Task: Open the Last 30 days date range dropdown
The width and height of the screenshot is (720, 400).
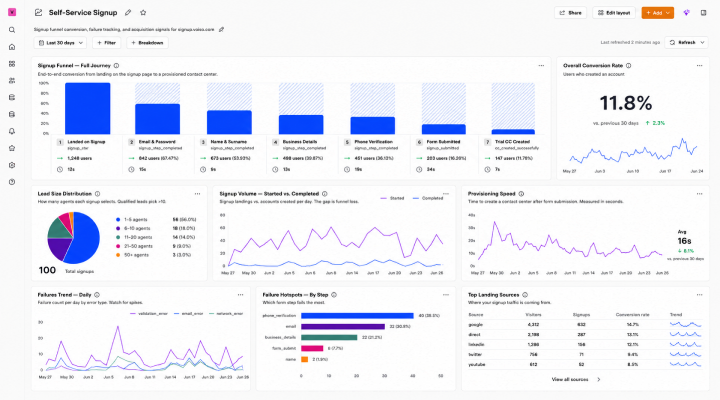Action: [60, 43]
